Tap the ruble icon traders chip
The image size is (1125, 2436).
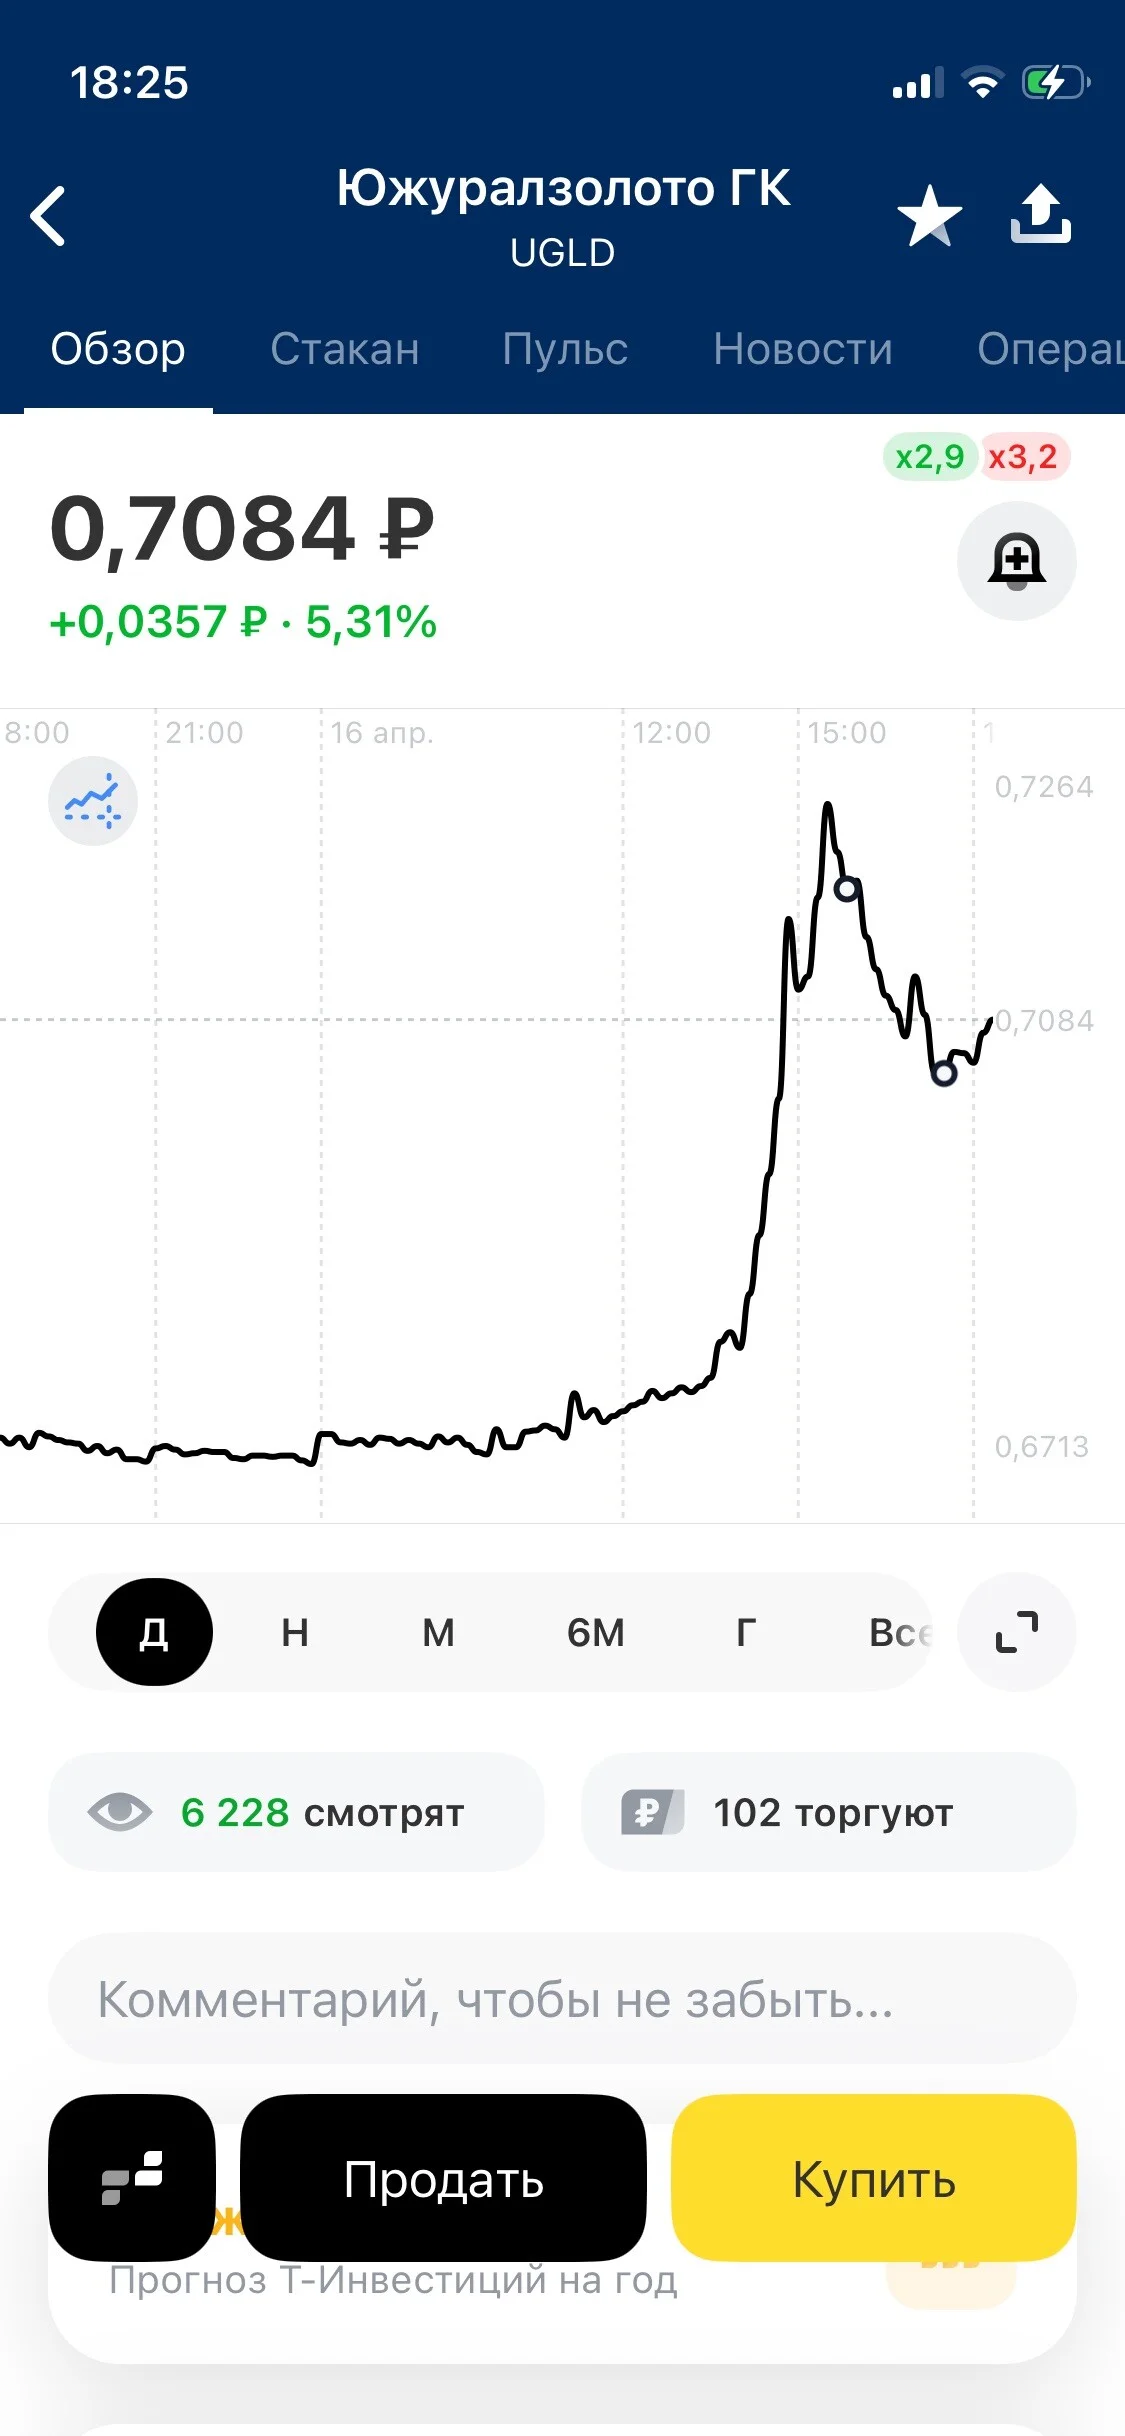click(829, 1812)
